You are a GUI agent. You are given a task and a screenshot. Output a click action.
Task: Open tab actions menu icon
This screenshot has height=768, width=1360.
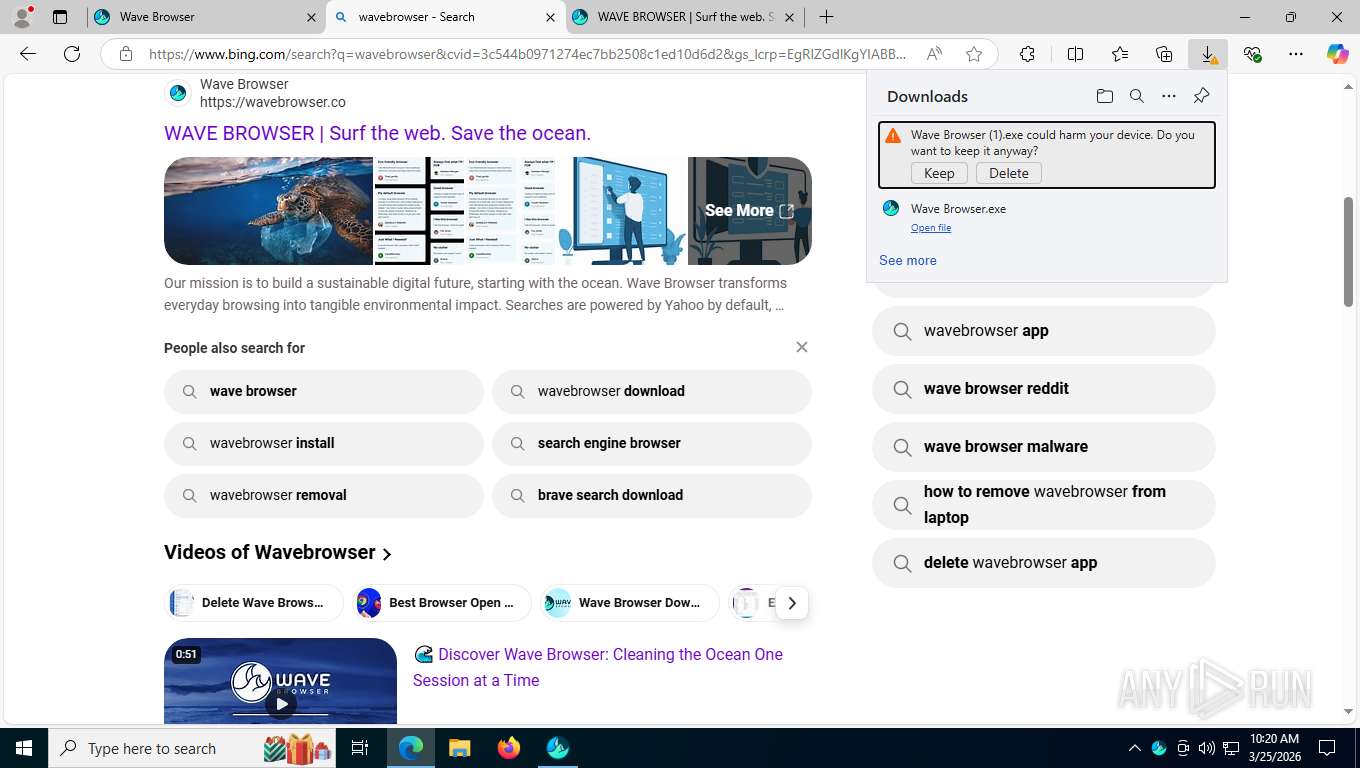click(60, 17)
